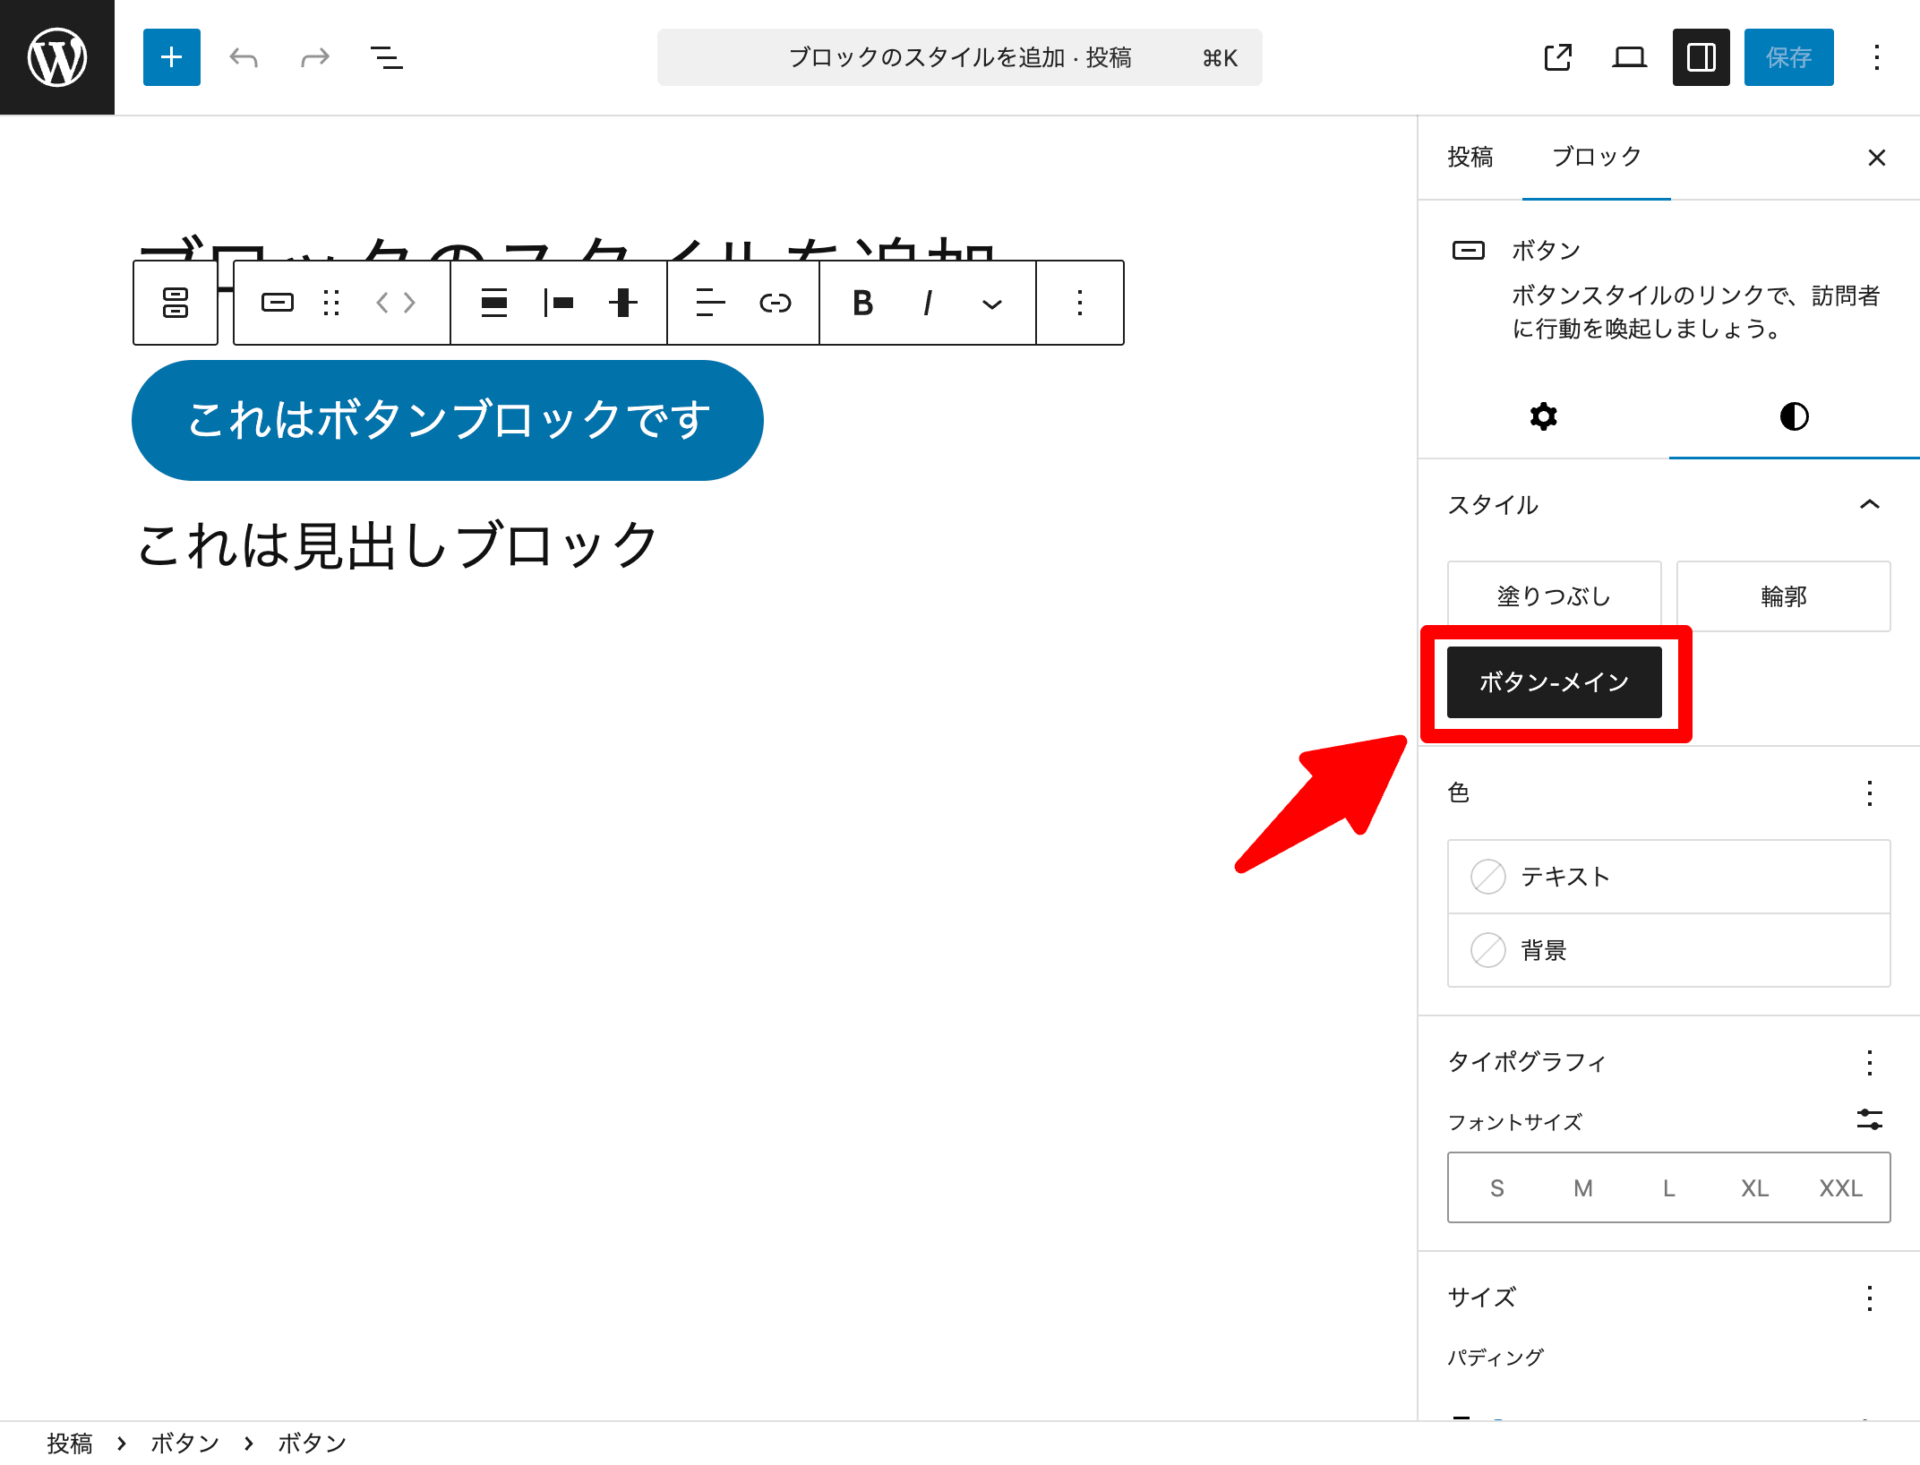Toggle the settings sidebar panel button
The height and width of the screenshot is (1465, 1920).
click(x=1700, y=57)
